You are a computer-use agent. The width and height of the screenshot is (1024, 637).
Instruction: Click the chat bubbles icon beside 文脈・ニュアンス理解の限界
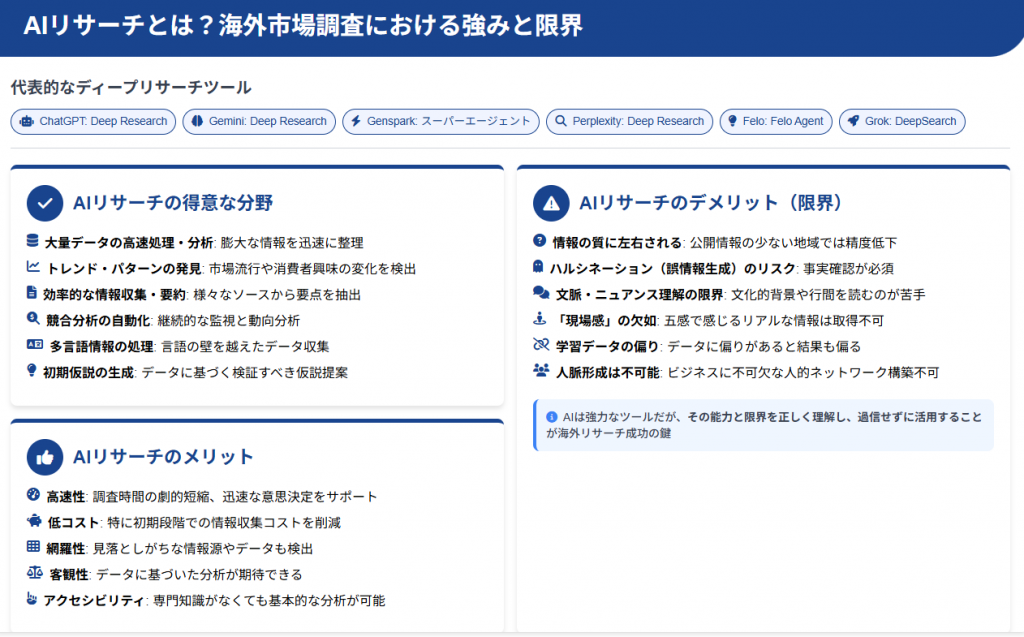tap(541, 293)
